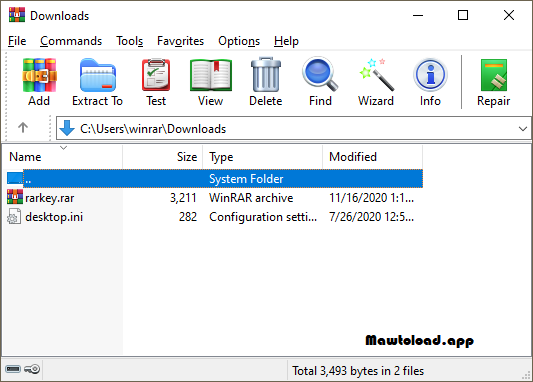Launch the Wizard wand tool
The width and height of the screenshot is (533, 382).
tap(376, 75)
